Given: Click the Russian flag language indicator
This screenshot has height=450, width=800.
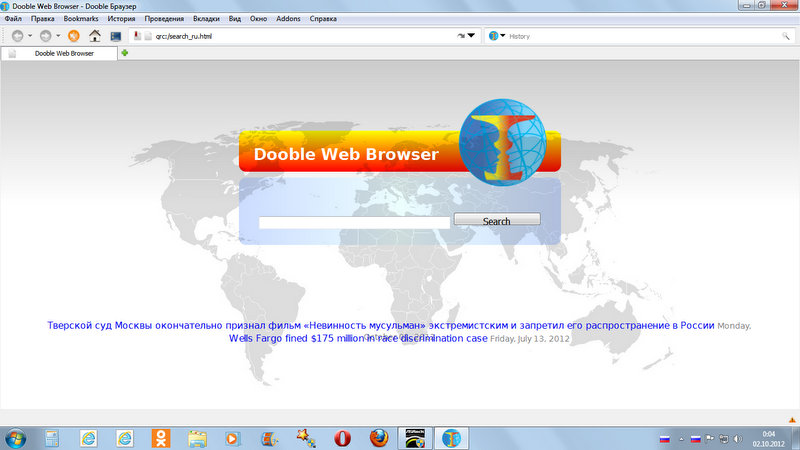Looking at the screenshot, I should click(x=664, y=439).
